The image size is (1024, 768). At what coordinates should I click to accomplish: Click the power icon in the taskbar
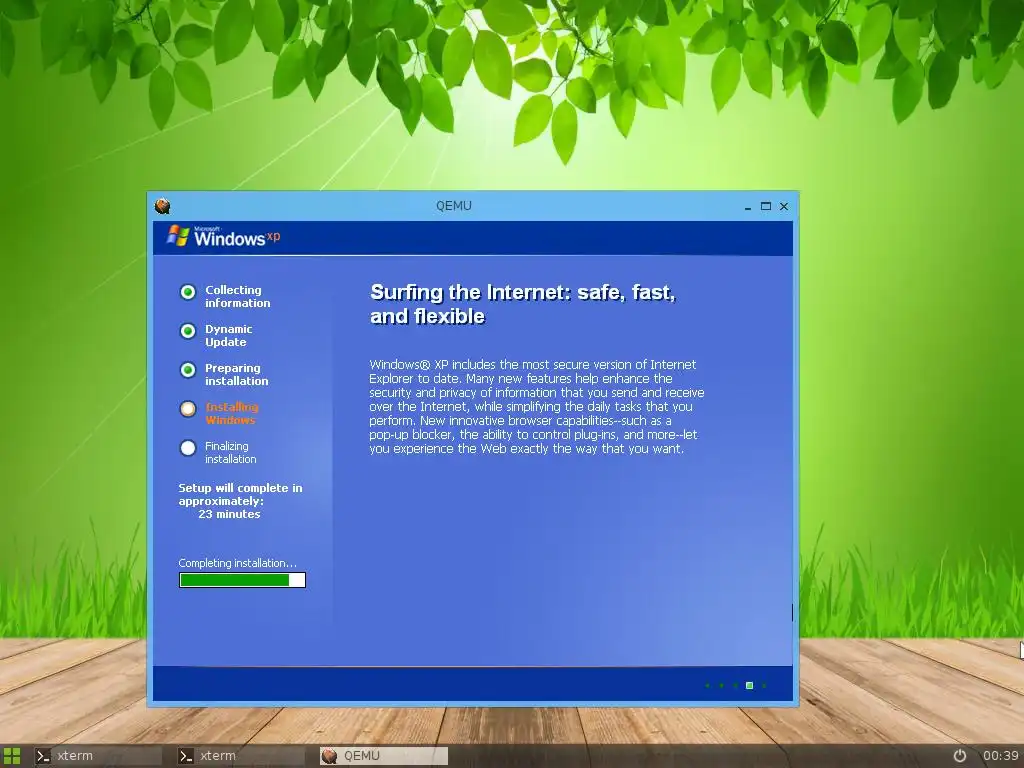tap(959, 756)
